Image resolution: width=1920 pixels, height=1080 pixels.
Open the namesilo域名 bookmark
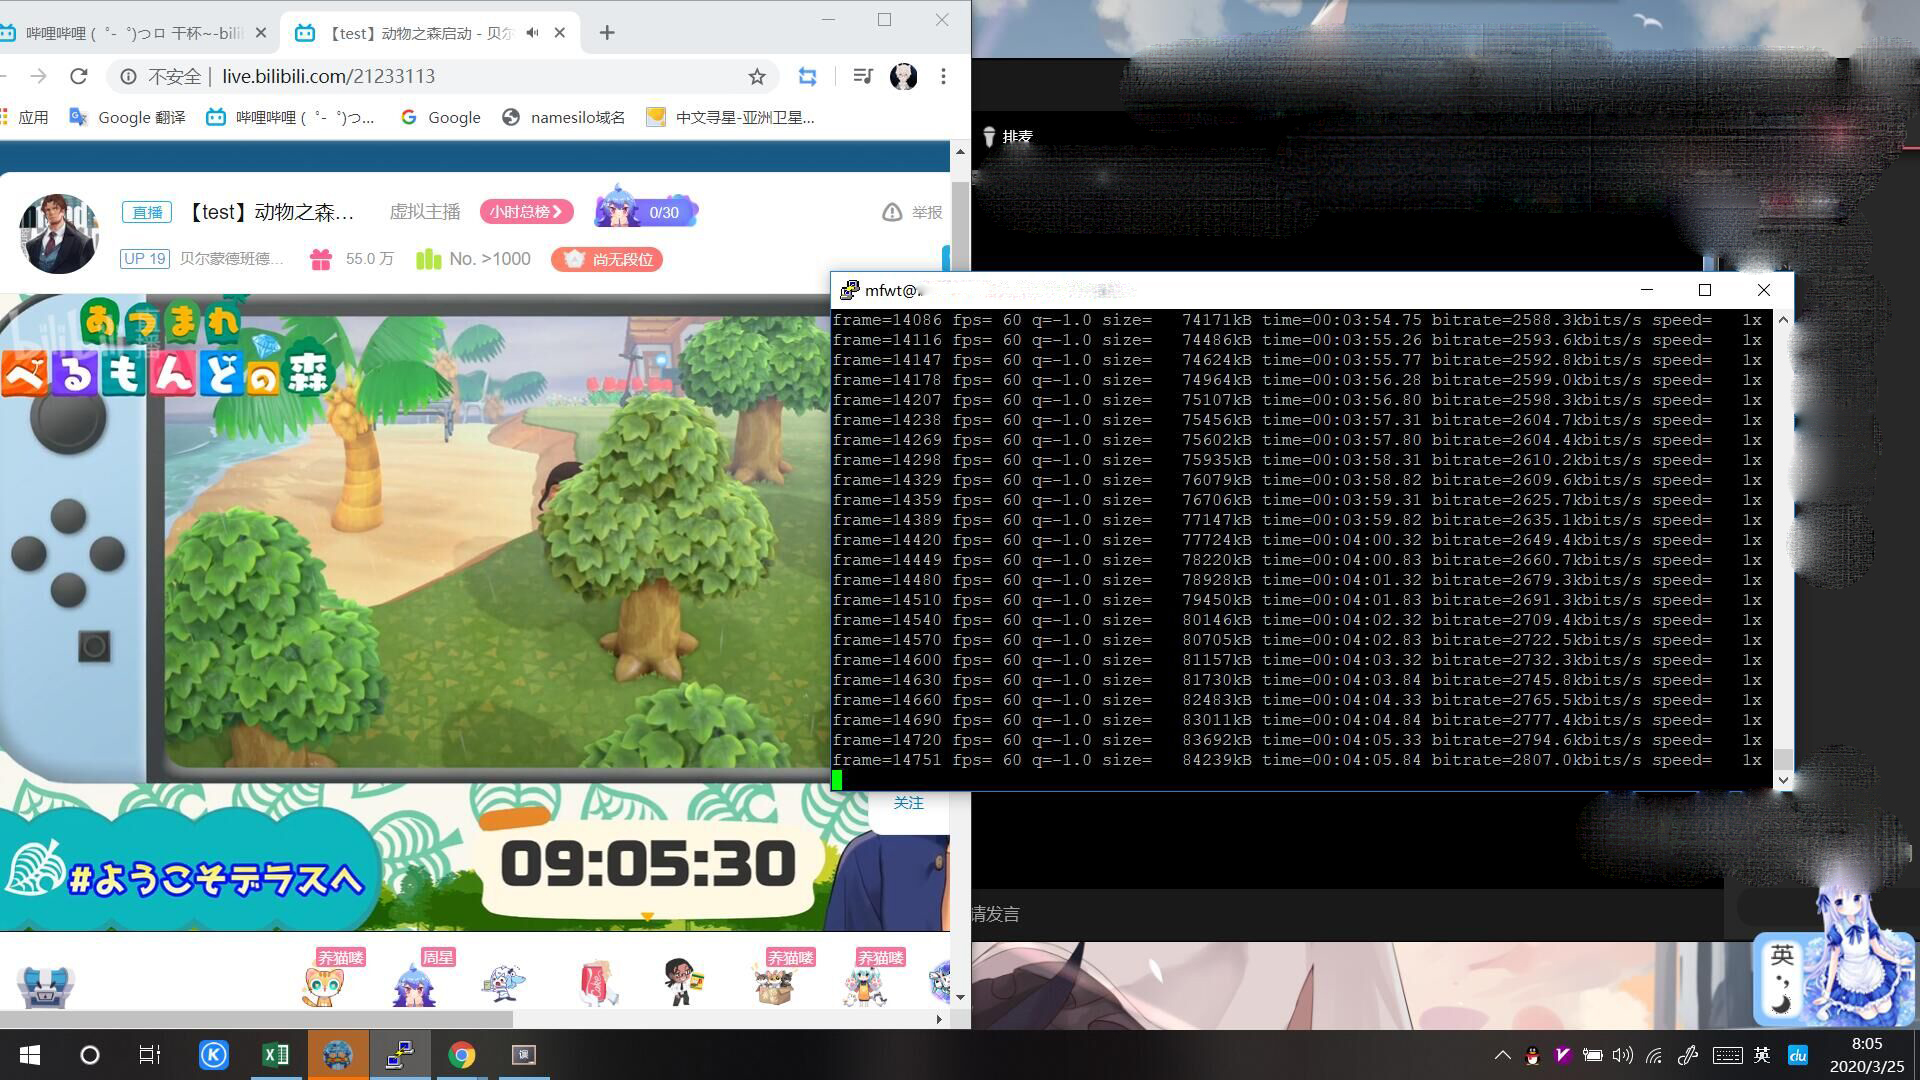(x=563, y=117)
